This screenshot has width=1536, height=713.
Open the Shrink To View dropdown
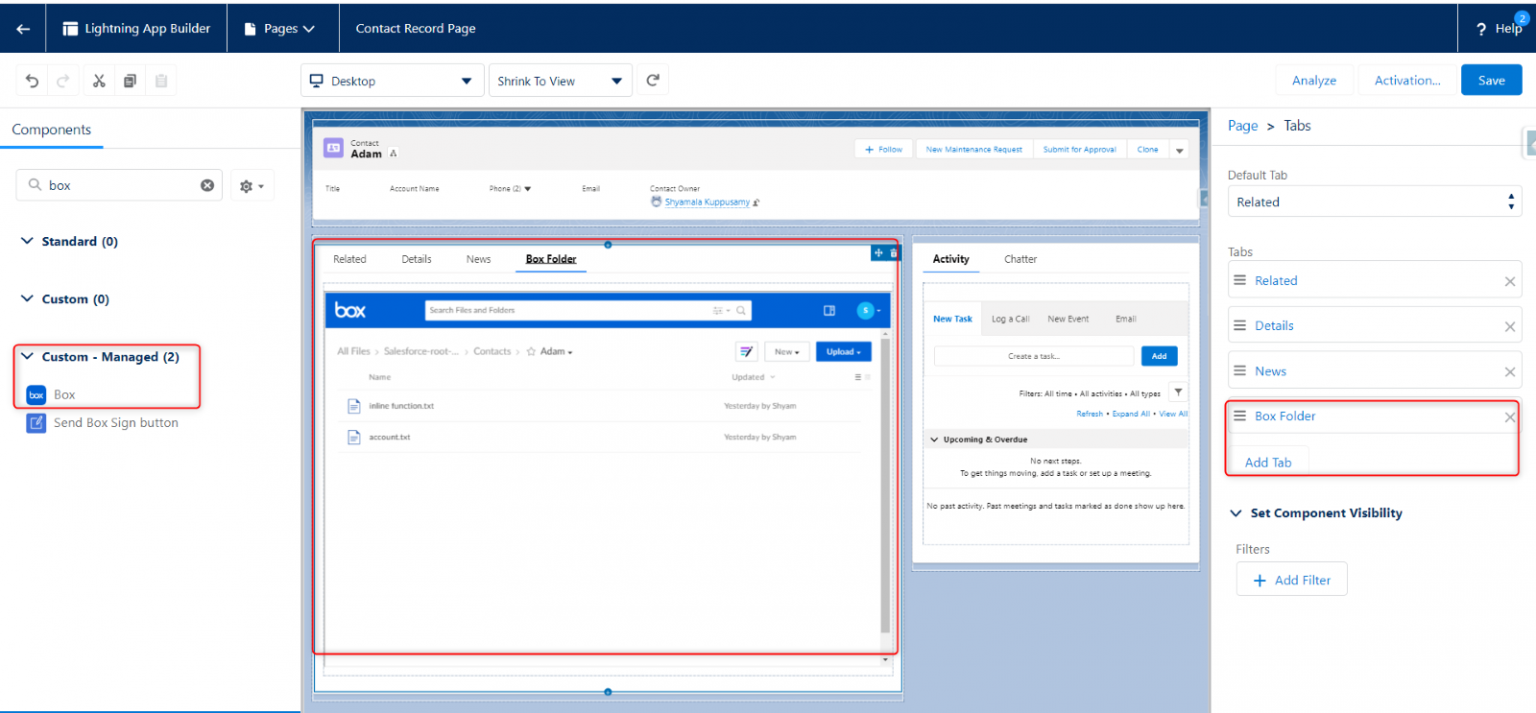(x=559, y=80)
